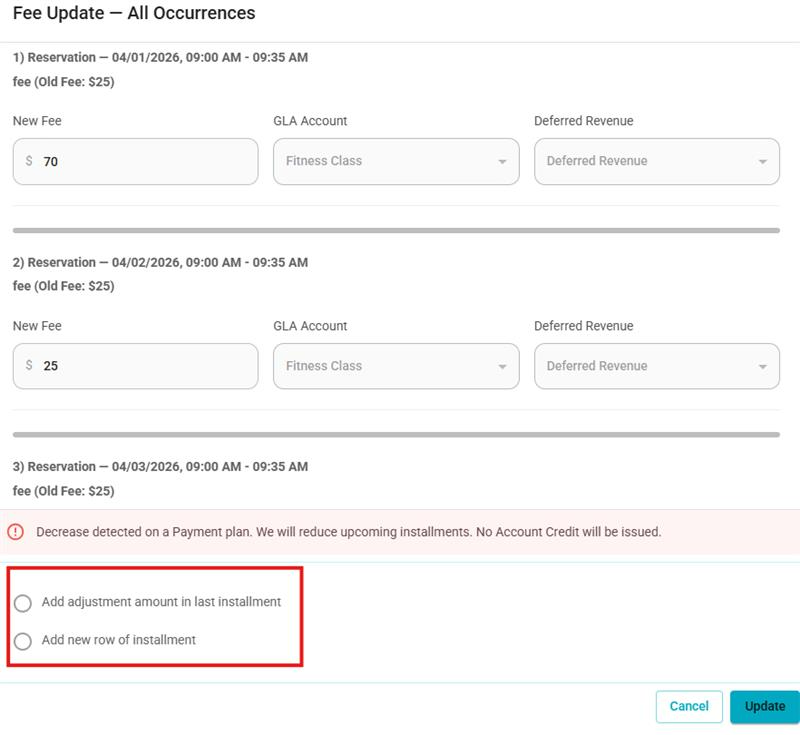The height and width of the screenshot is (735, 800).
Task: Click the red warning icon in payment plan alert
Action: point(16,531)
